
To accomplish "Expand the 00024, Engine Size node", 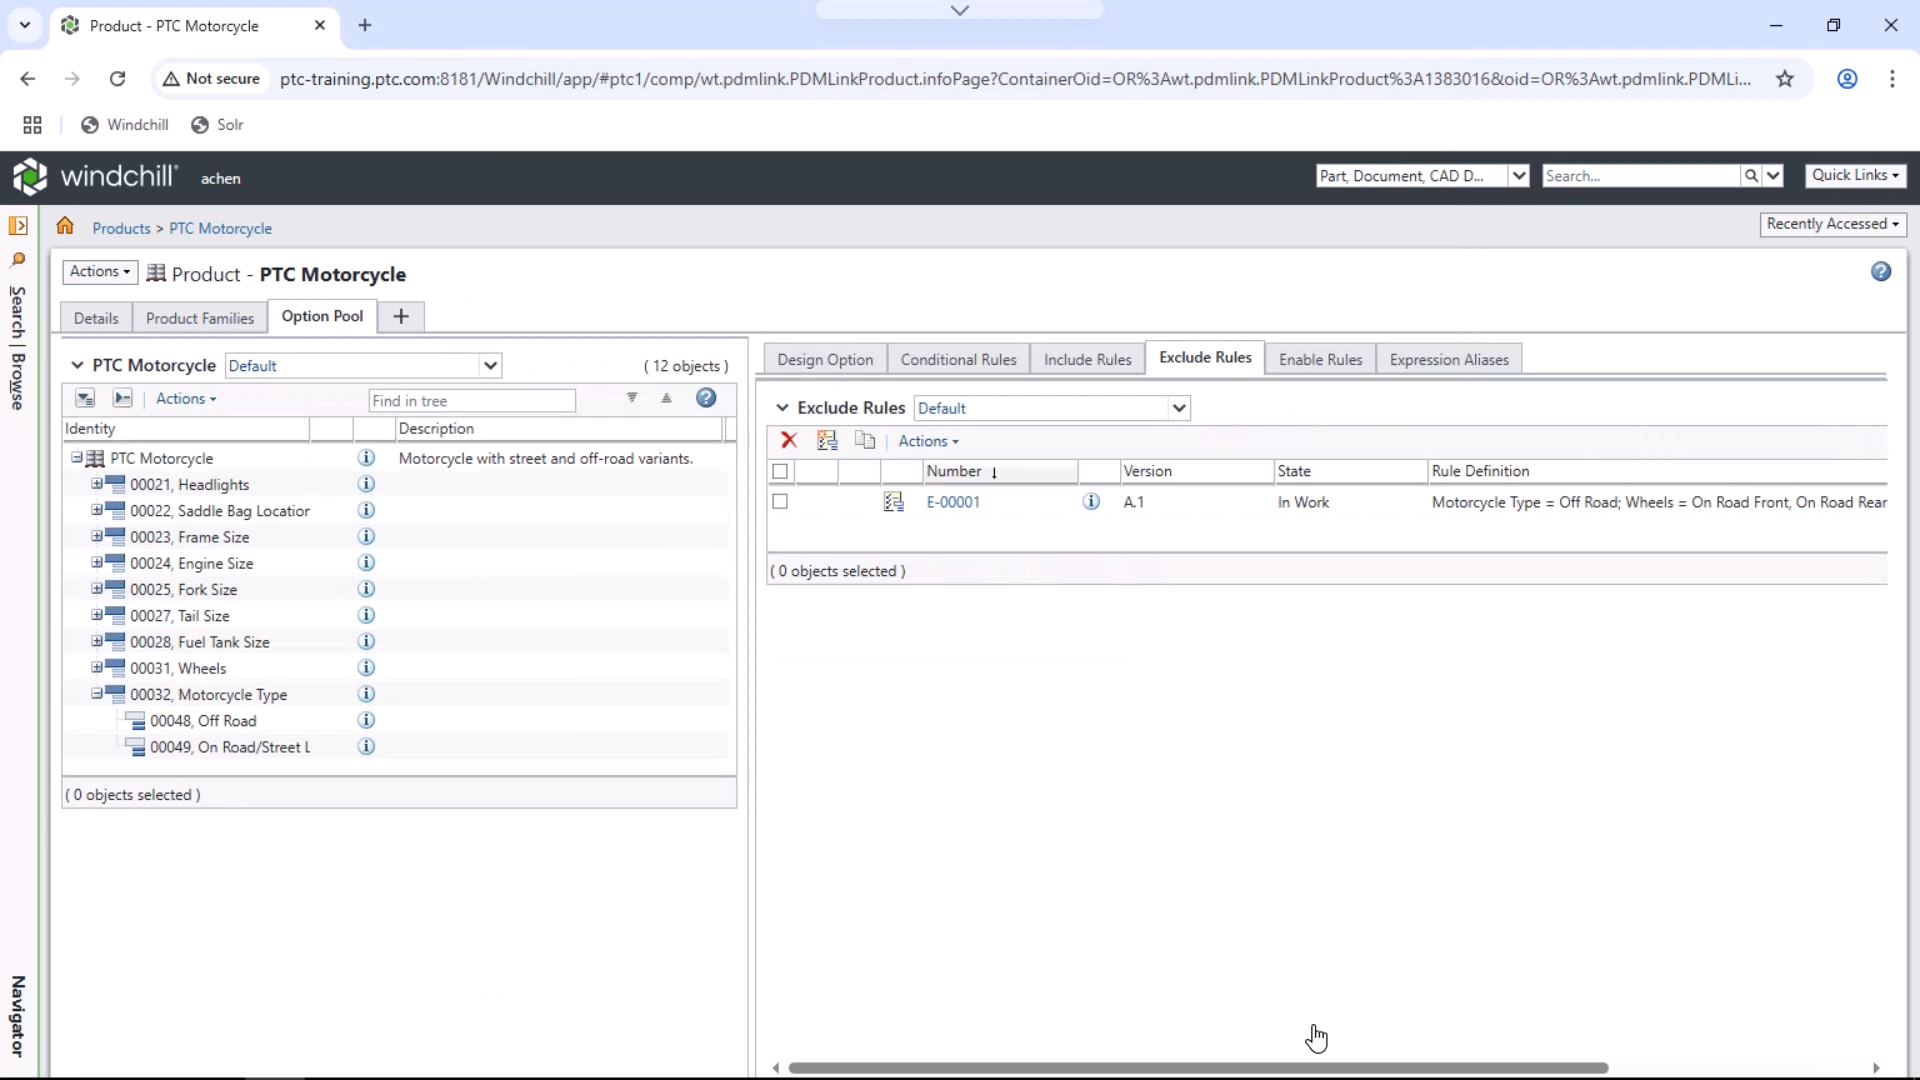I will [97, 562].
